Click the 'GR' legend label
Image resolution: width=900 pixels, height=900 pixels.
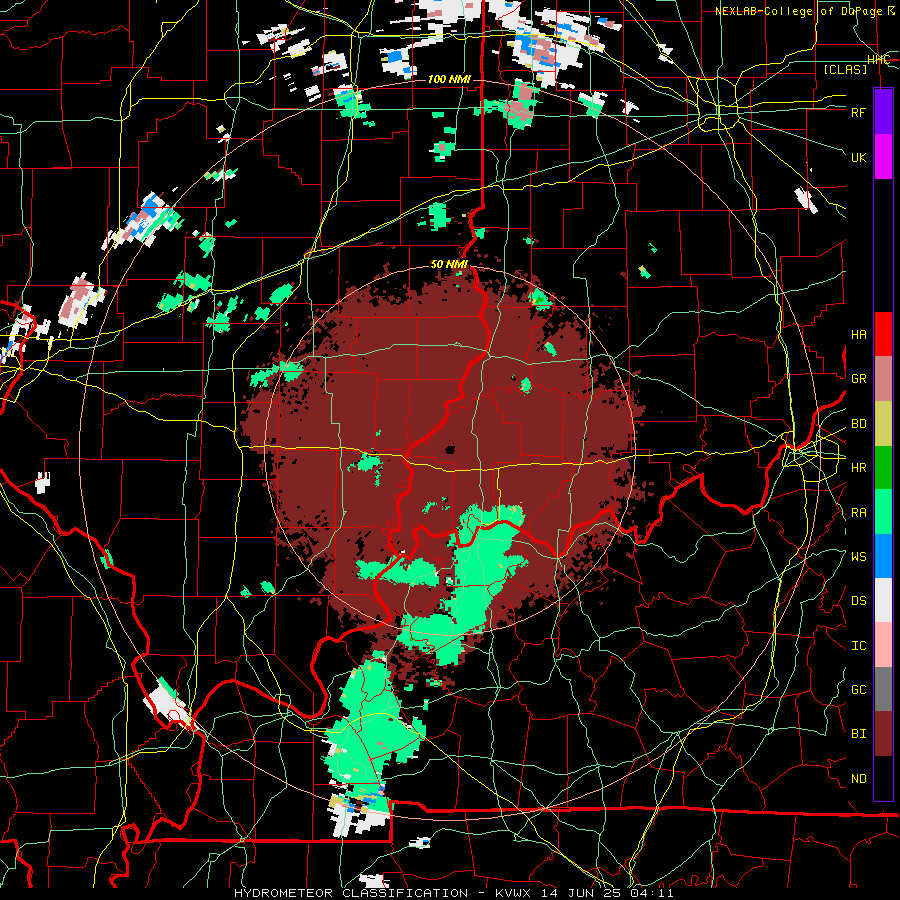(x=858, y=379)
